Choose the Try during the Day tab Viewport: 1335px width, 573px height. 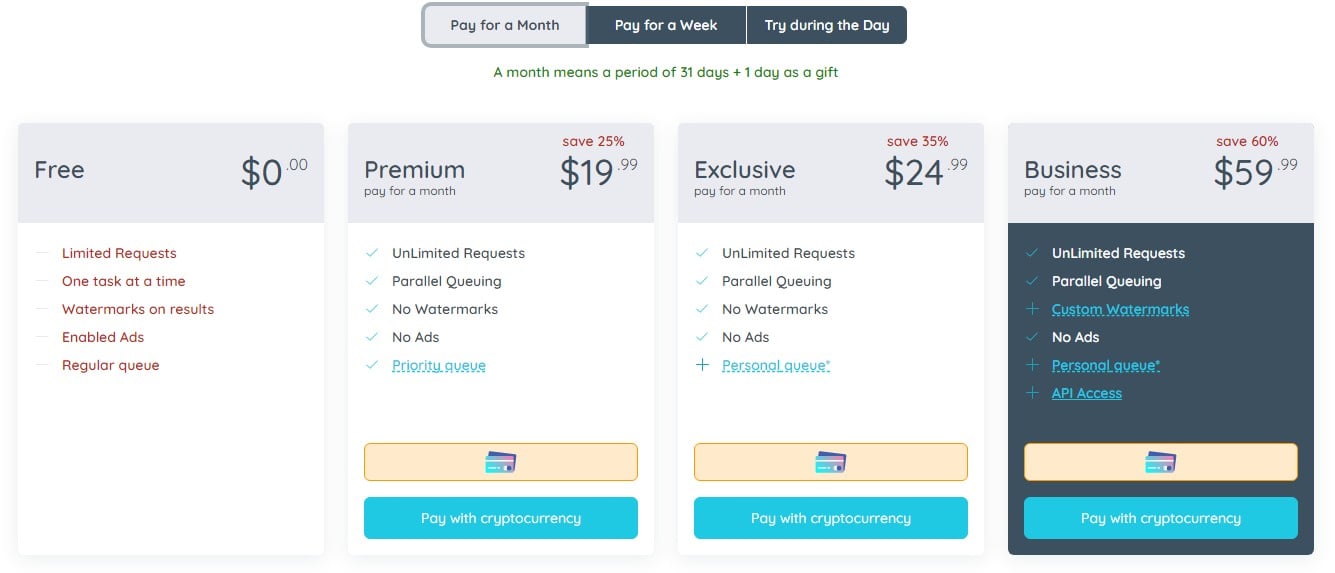click(x=826, y=25)
